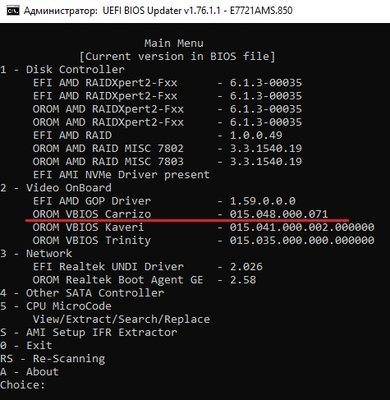Click the Network menu option

(36, 253)
